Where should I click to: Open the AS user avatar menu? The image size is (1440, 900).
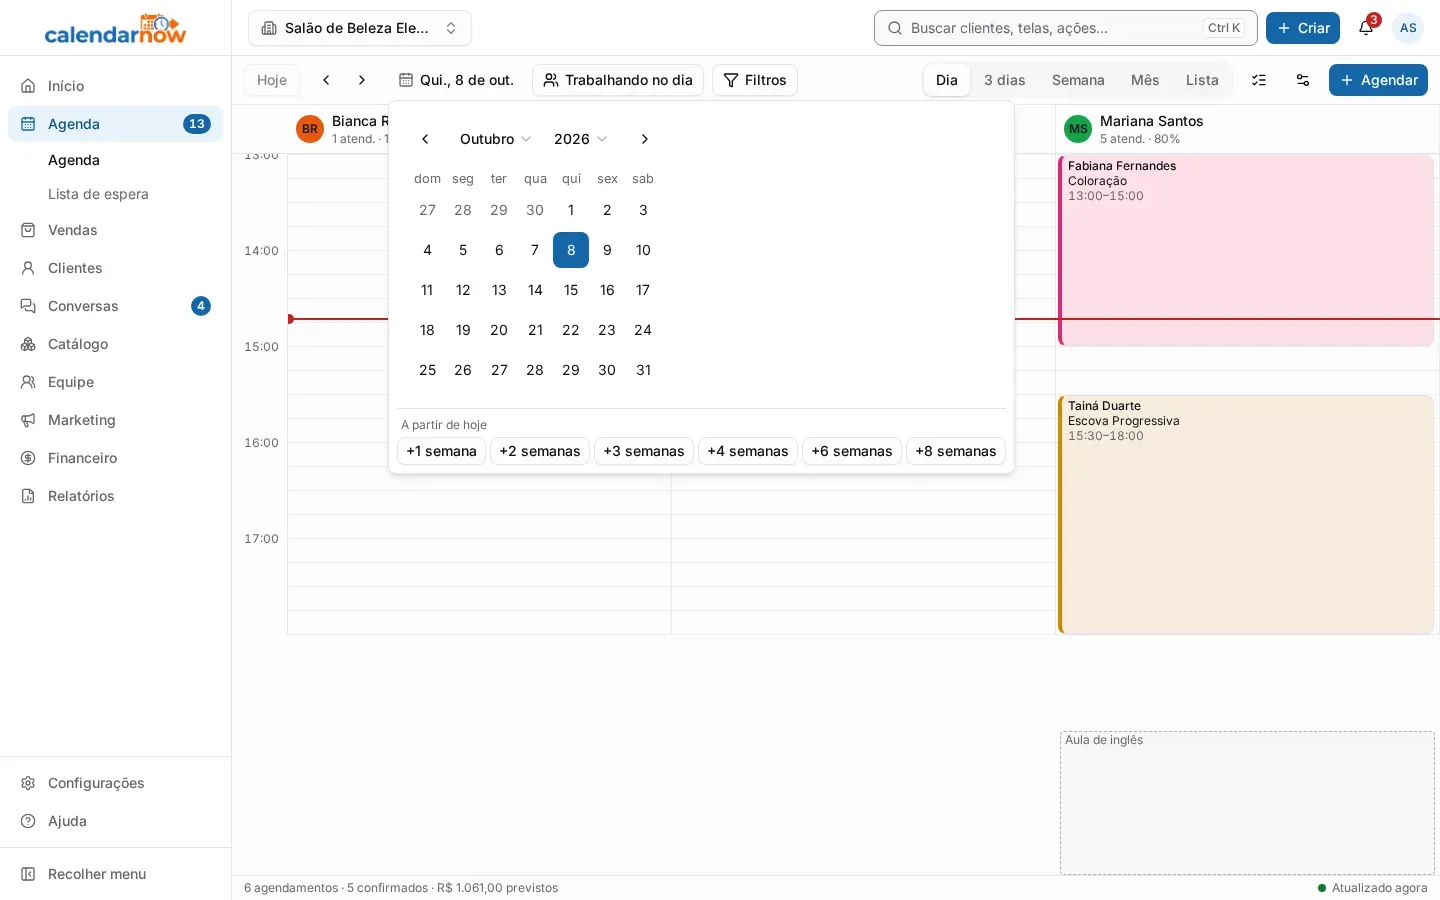[x=1408, y=28]
